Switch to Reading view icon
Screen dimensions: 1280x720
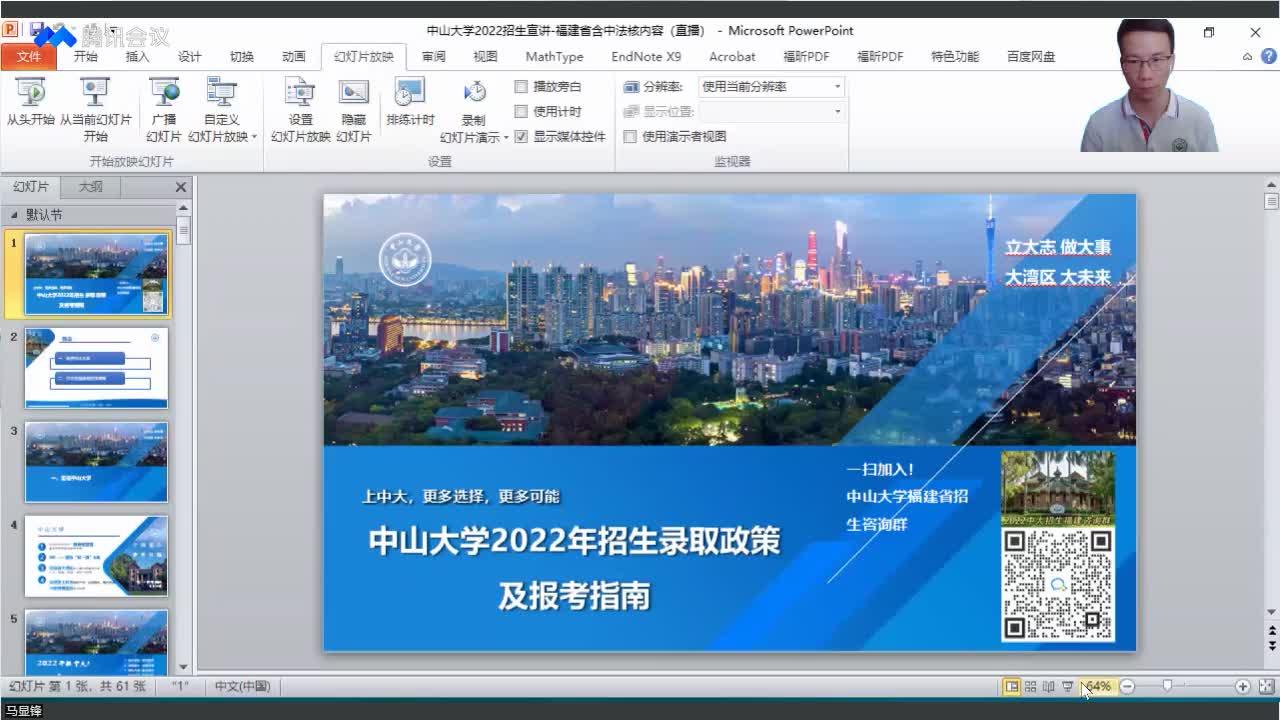click(1048, 687)
